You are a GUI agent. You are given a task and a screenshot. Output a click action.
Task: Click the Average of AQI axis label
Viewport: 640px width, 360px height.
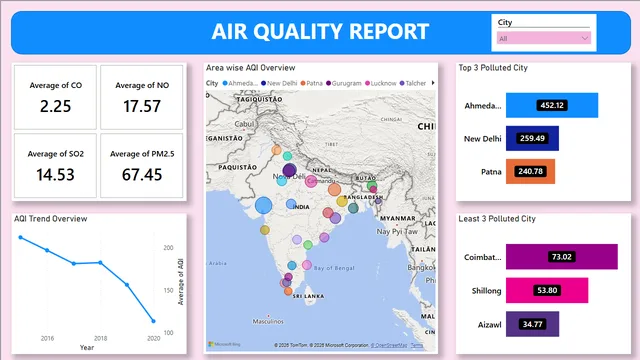click(x=180, y=282)
